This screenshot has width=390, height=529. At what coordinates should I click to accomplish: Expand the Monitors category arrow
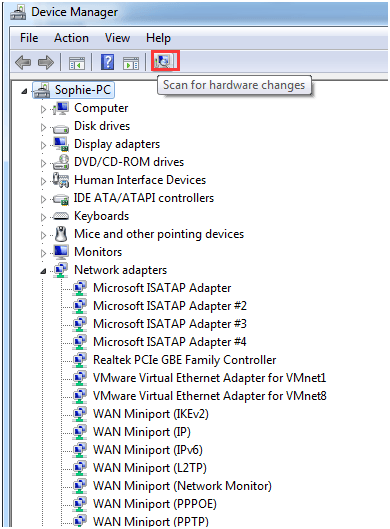click(x=43, y=253)
